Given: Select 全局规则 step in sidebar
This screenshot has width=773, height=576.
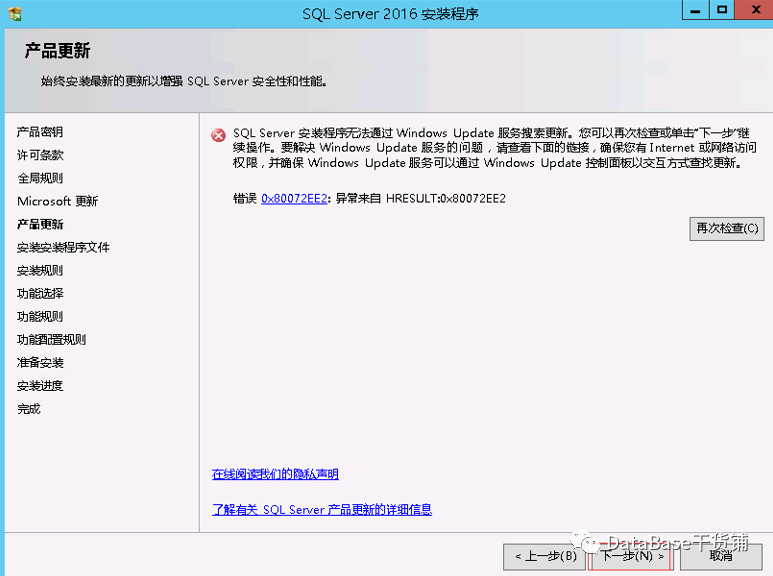Looking at the screenshot, I should [40, 178].
